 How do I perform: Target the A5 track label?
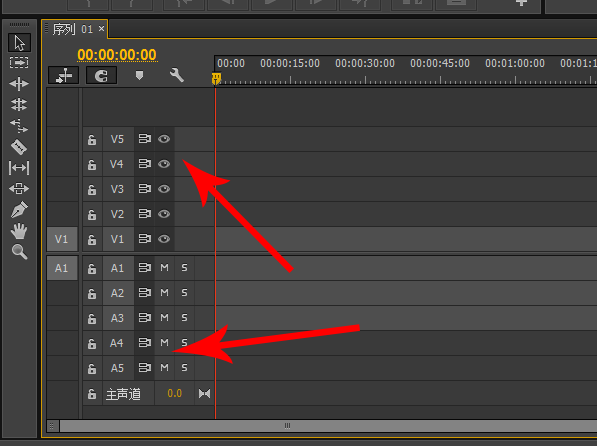(x=118, y=368)
